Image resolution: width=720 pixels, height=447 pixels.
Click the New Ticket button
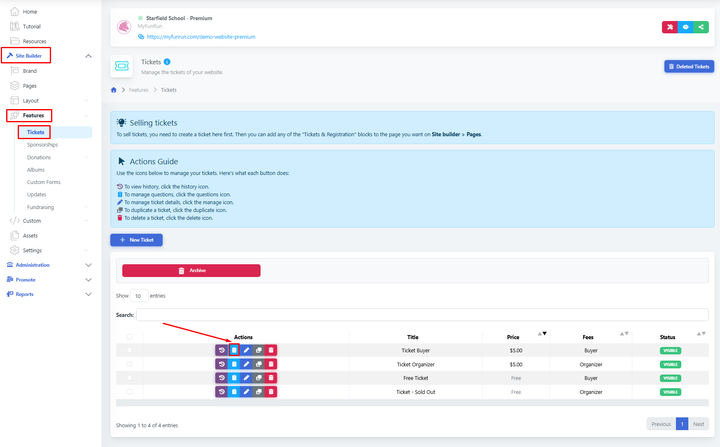[136, 240]
